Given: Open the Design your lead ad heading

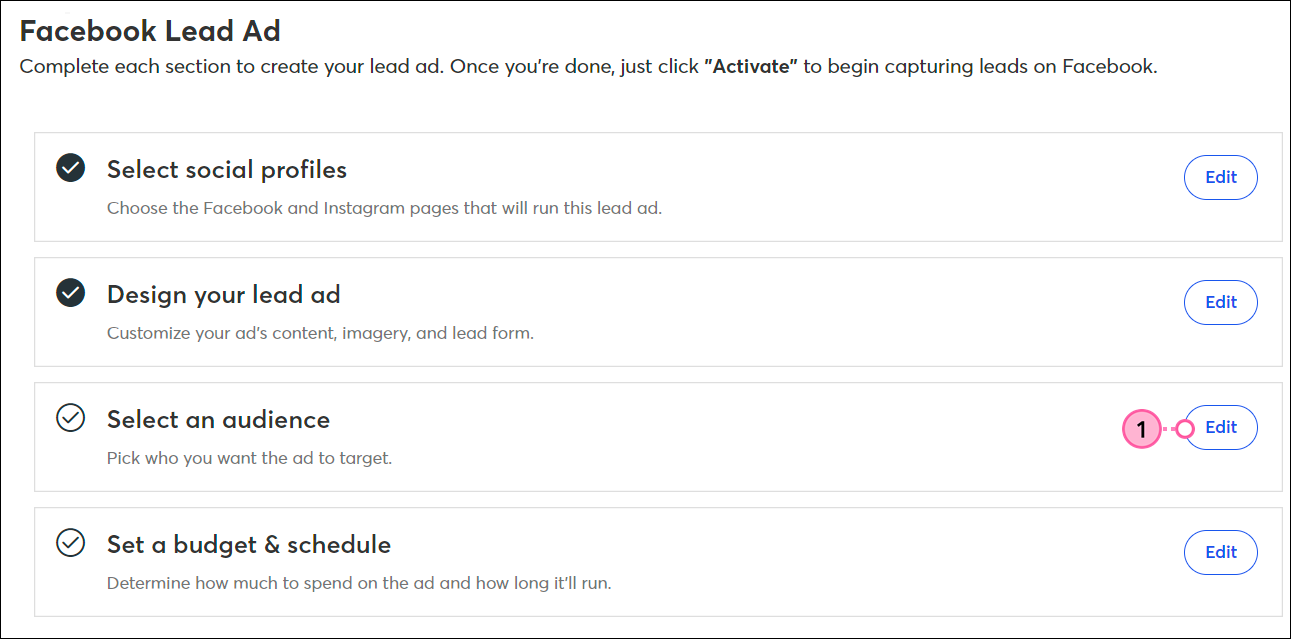Looking at the screenshot, I should (224, 295).
